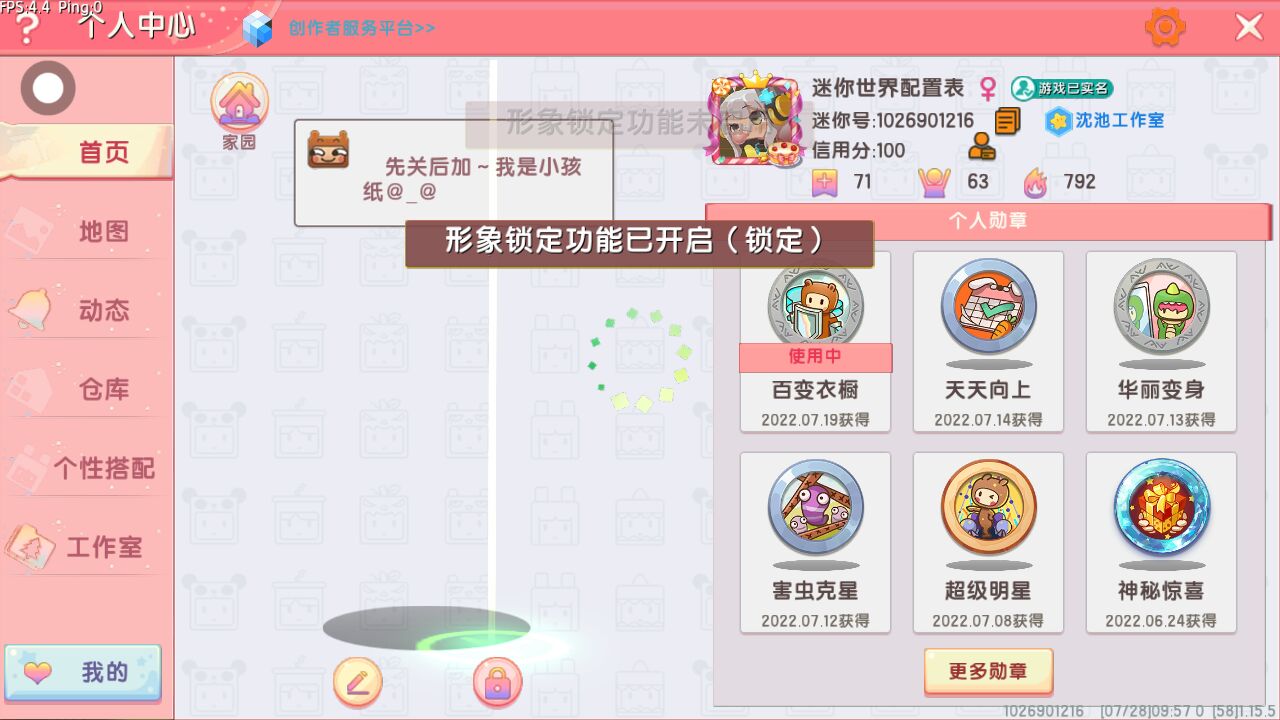Open the orange settings gear

point(1165,27)
